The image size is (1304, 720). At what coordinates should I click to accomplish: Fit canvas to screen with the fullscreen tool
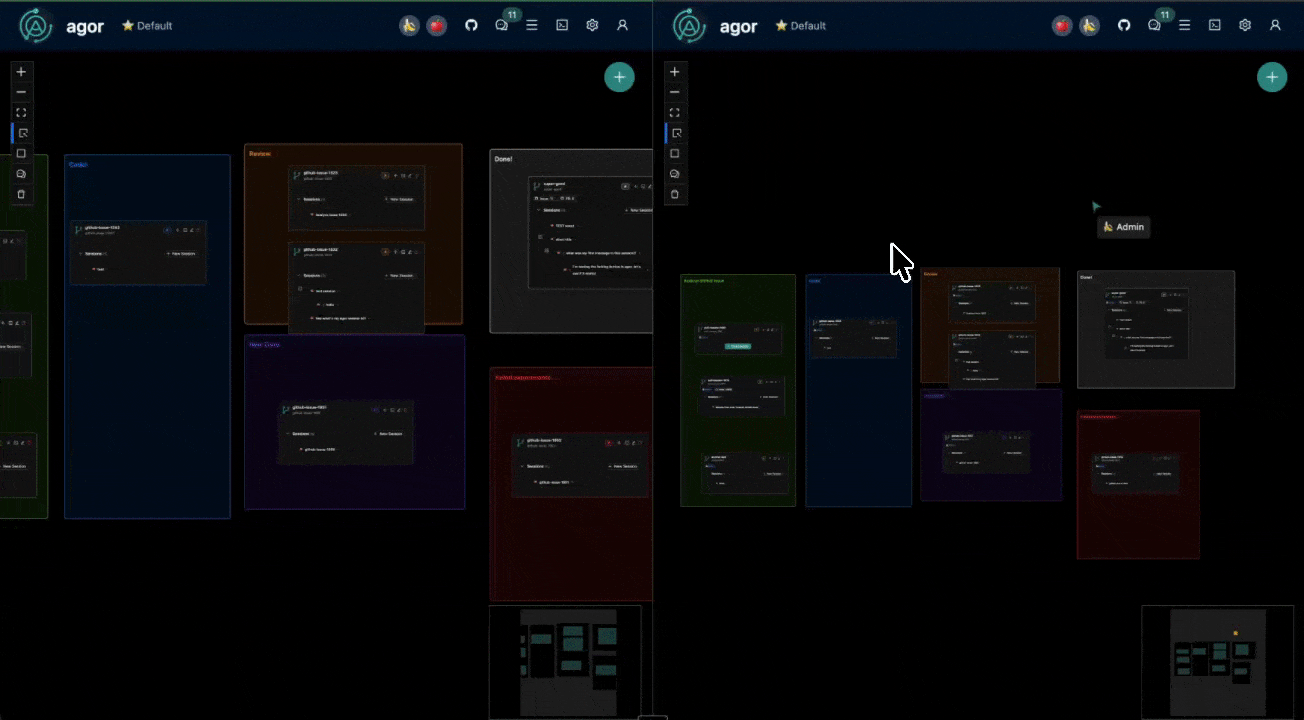pyautogui.click(x=21, y=112)
